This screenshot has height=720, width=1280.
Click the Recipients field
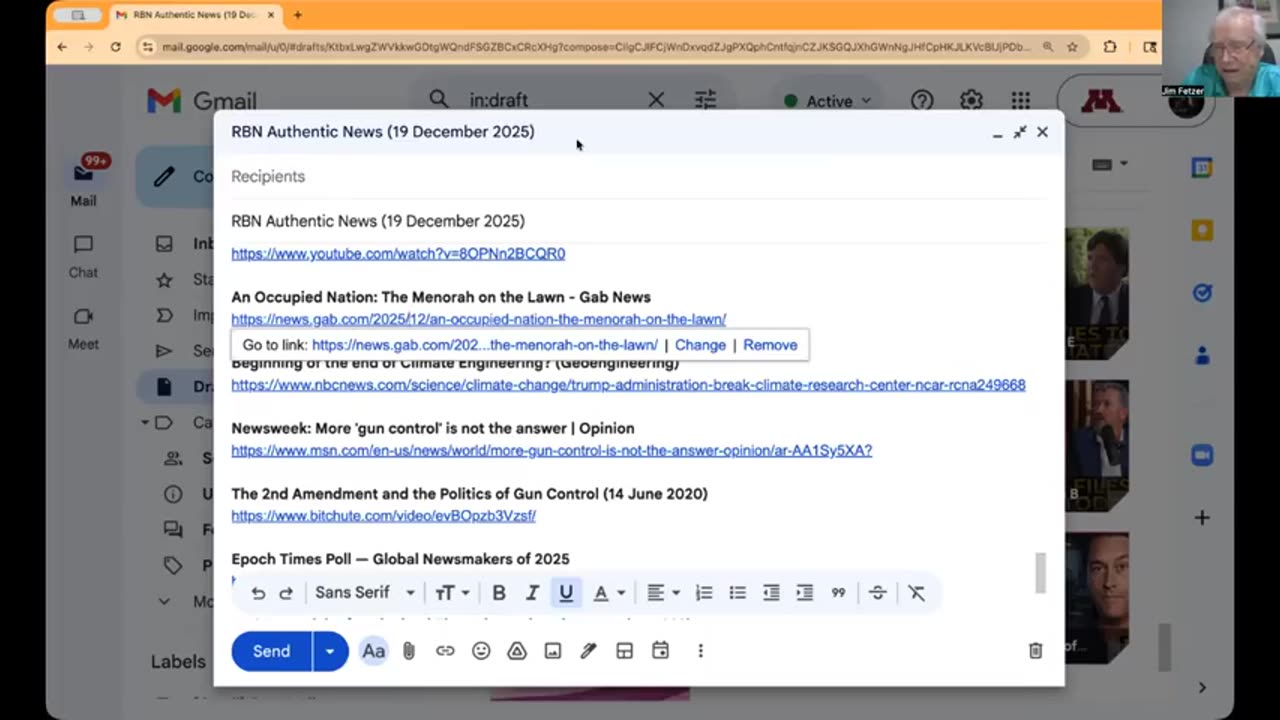tap(638, 176)
